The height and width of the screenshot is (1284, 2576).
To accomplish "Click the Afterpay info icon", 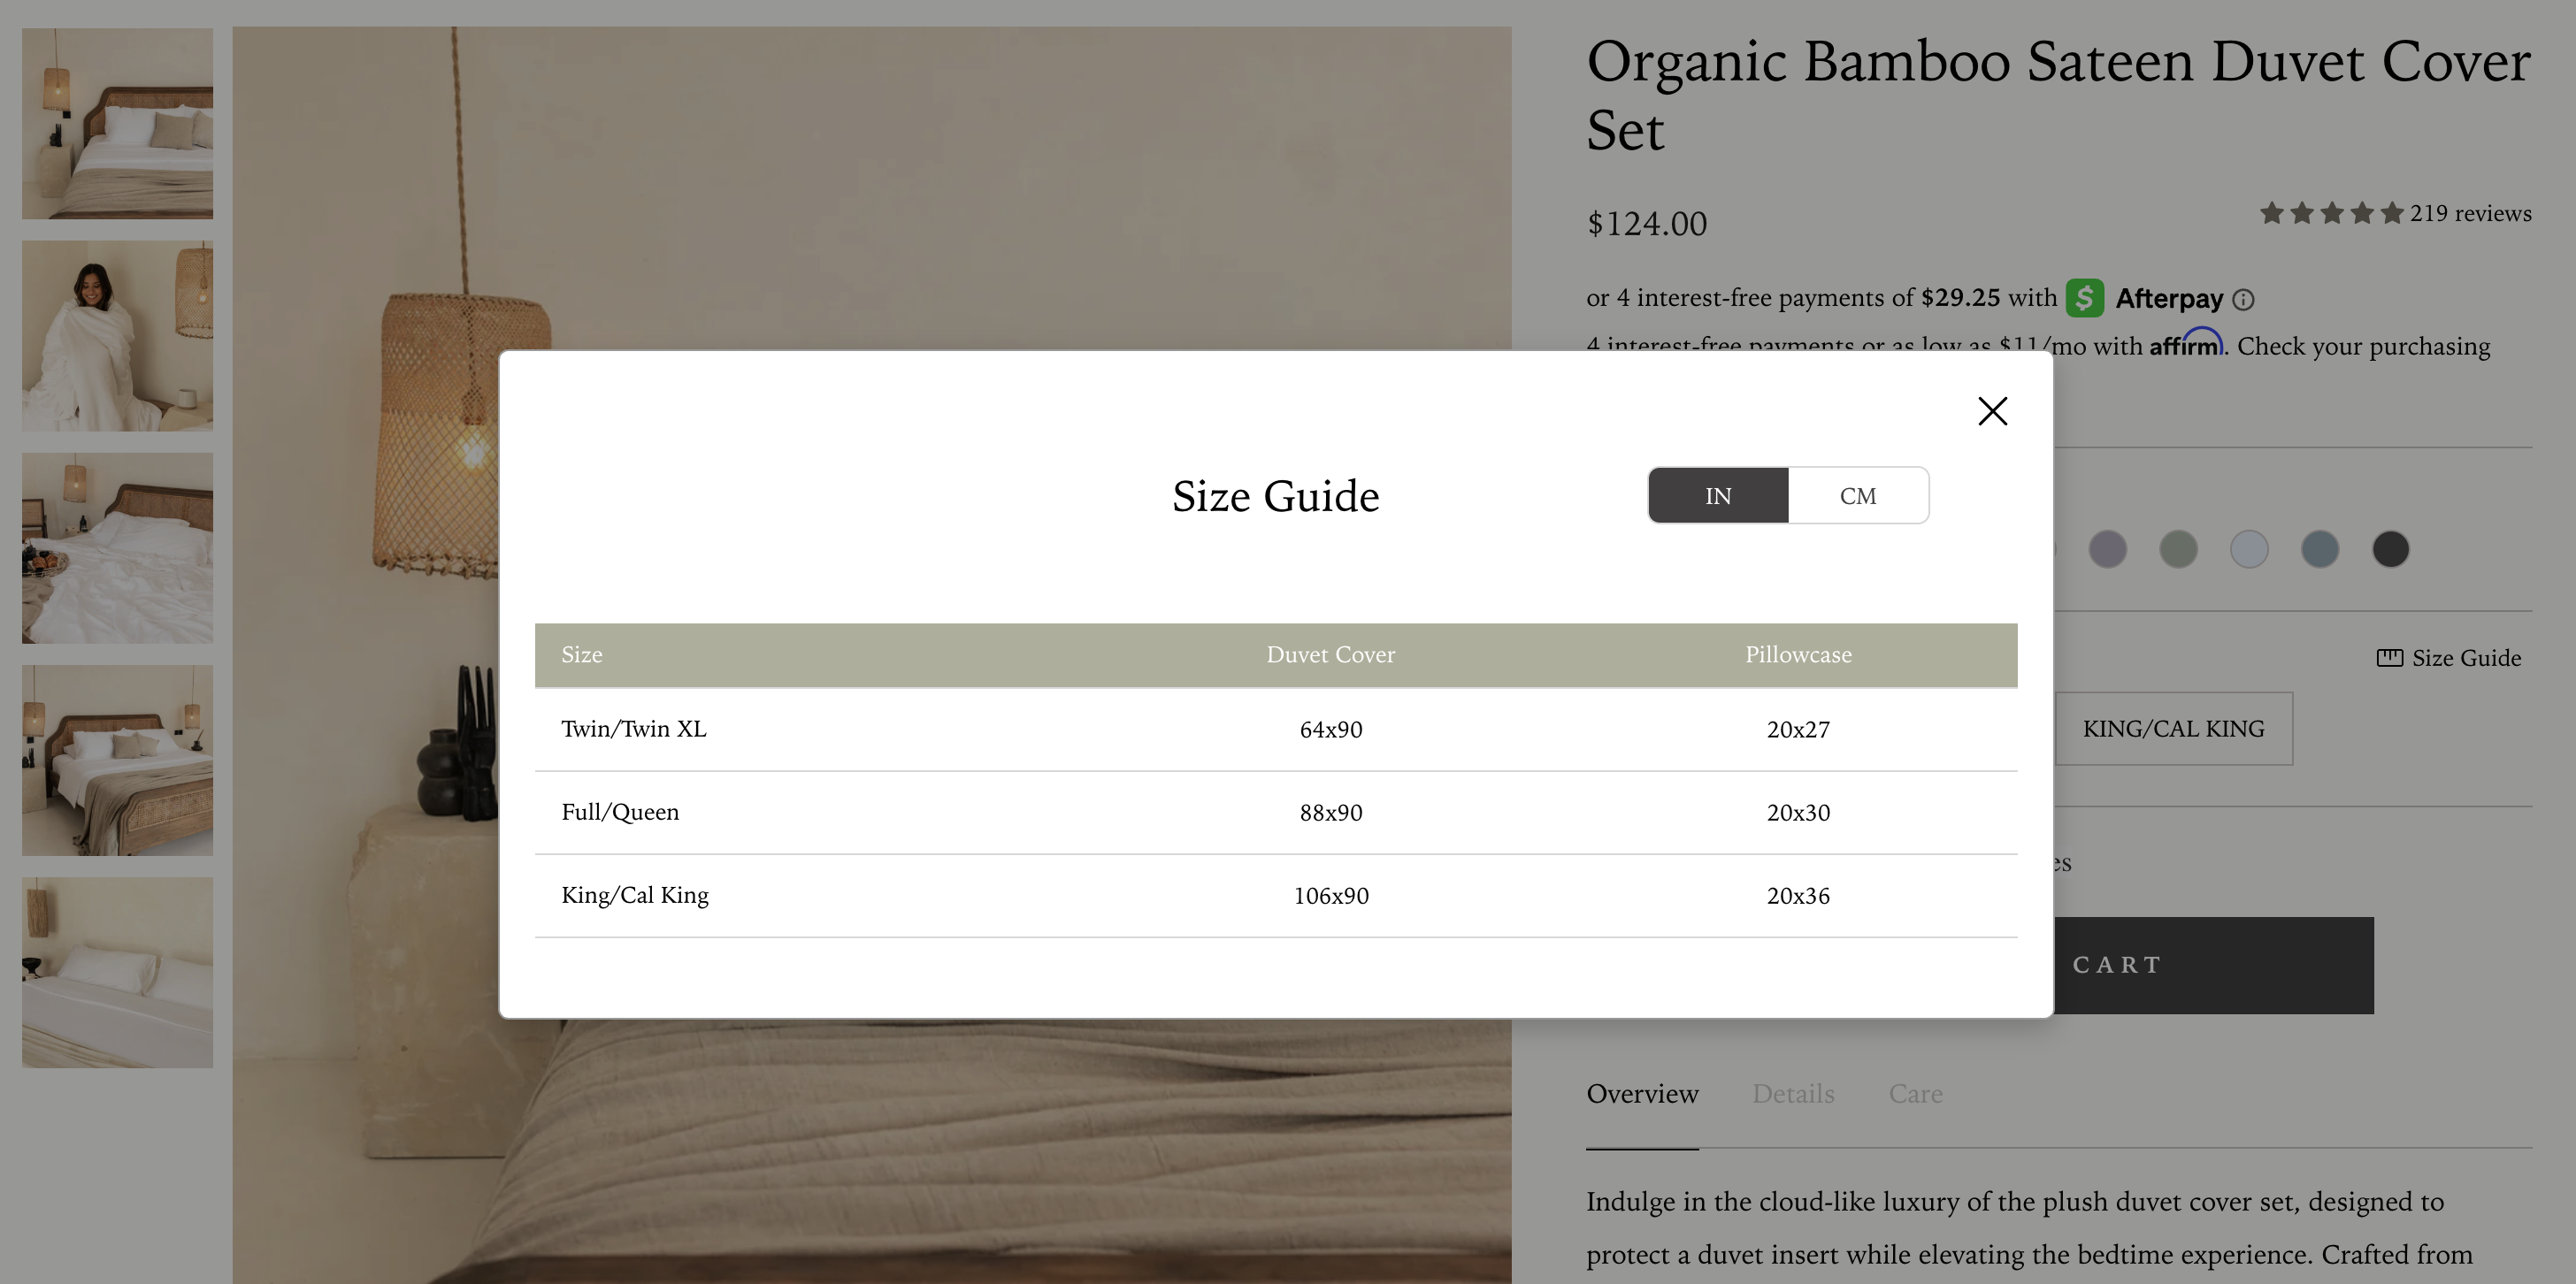I will (2243, 300).
